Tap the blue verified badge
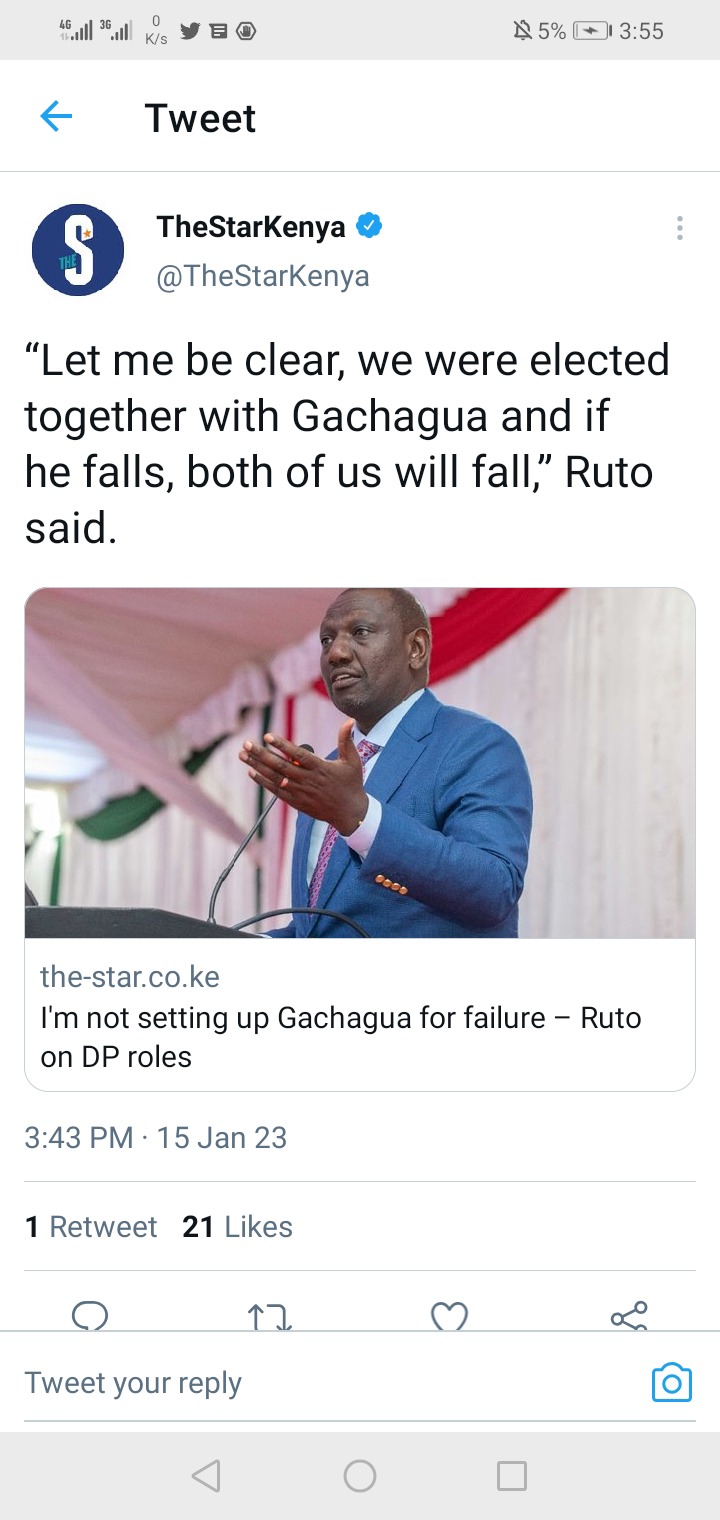This screenshot has height=1520, width=720. point(369,227)
